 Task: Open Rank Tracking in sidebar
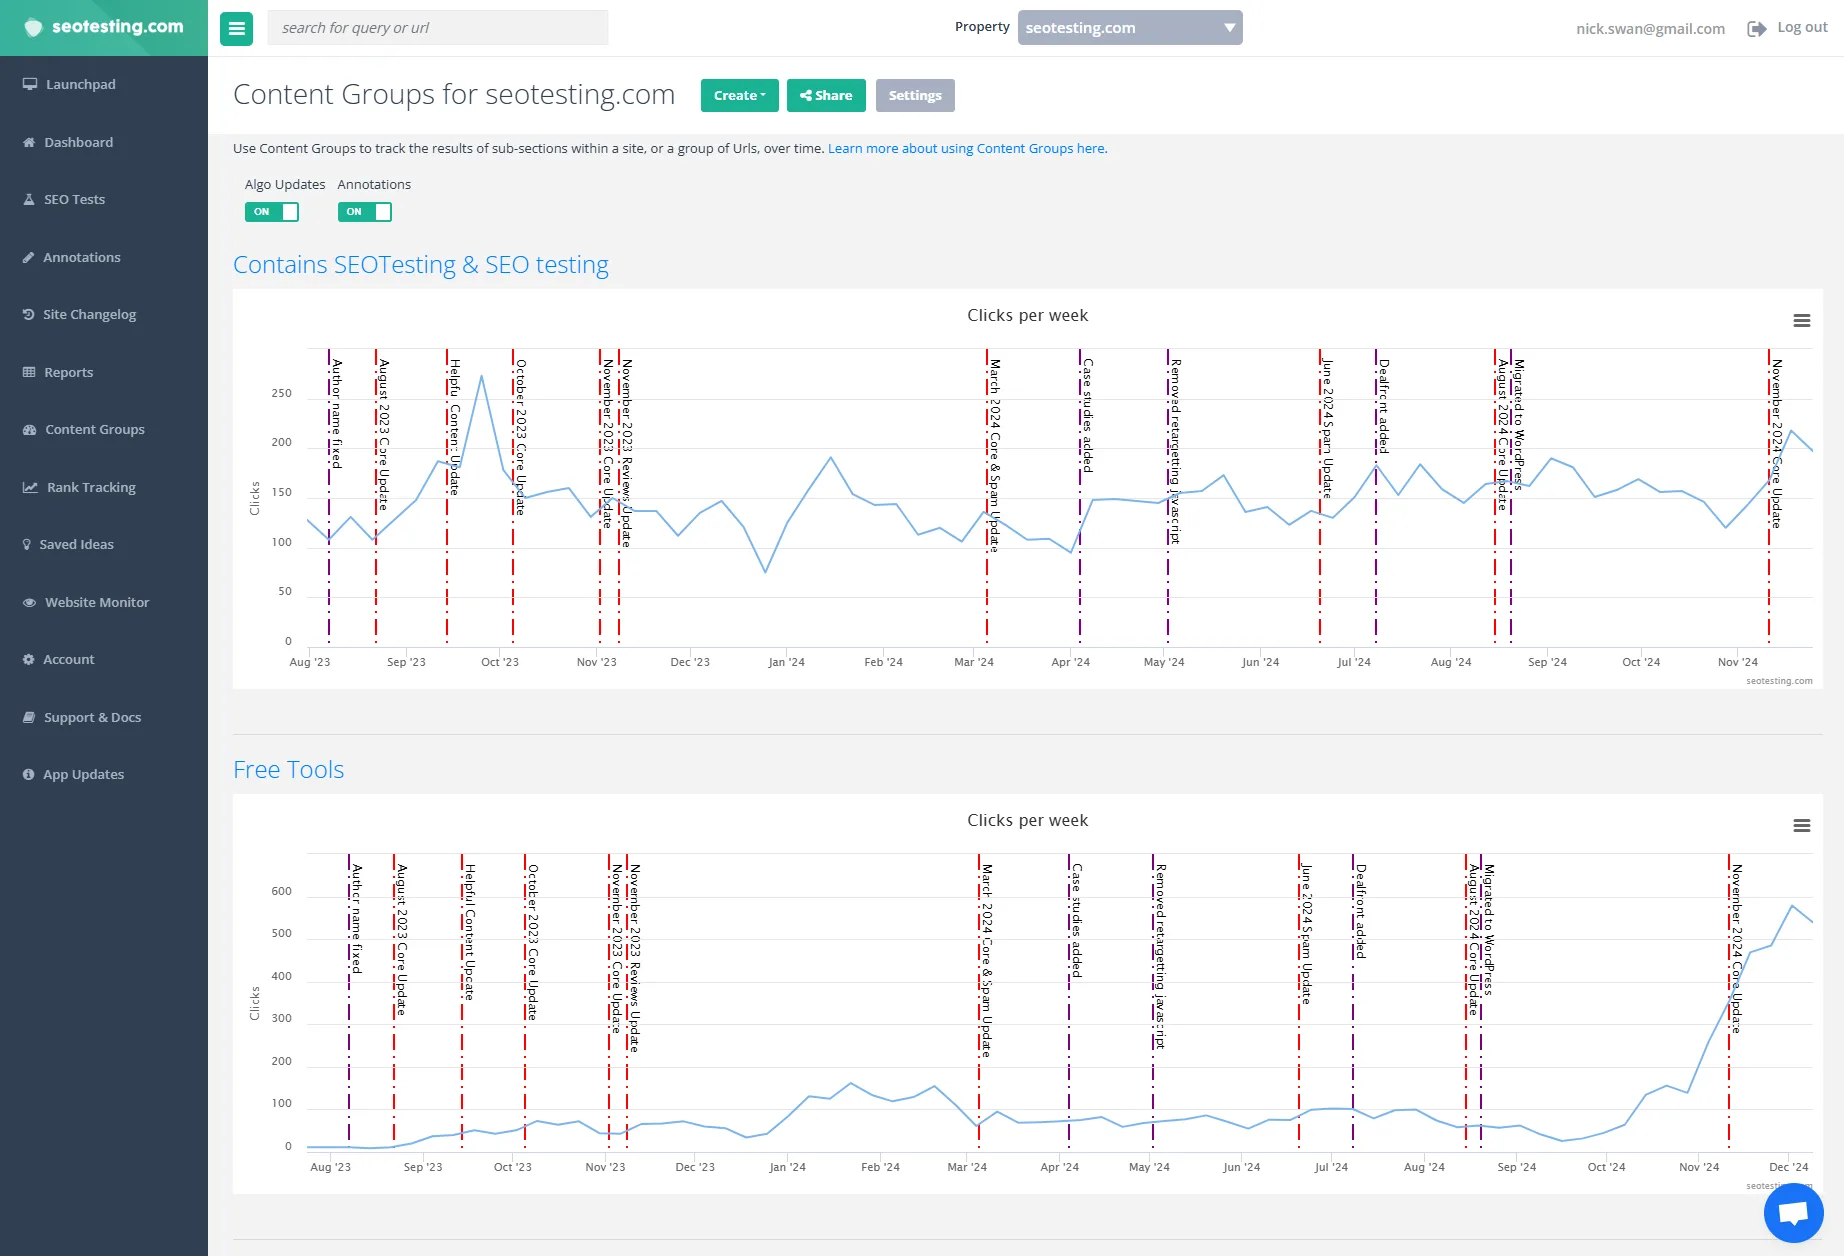coord(89,487)
